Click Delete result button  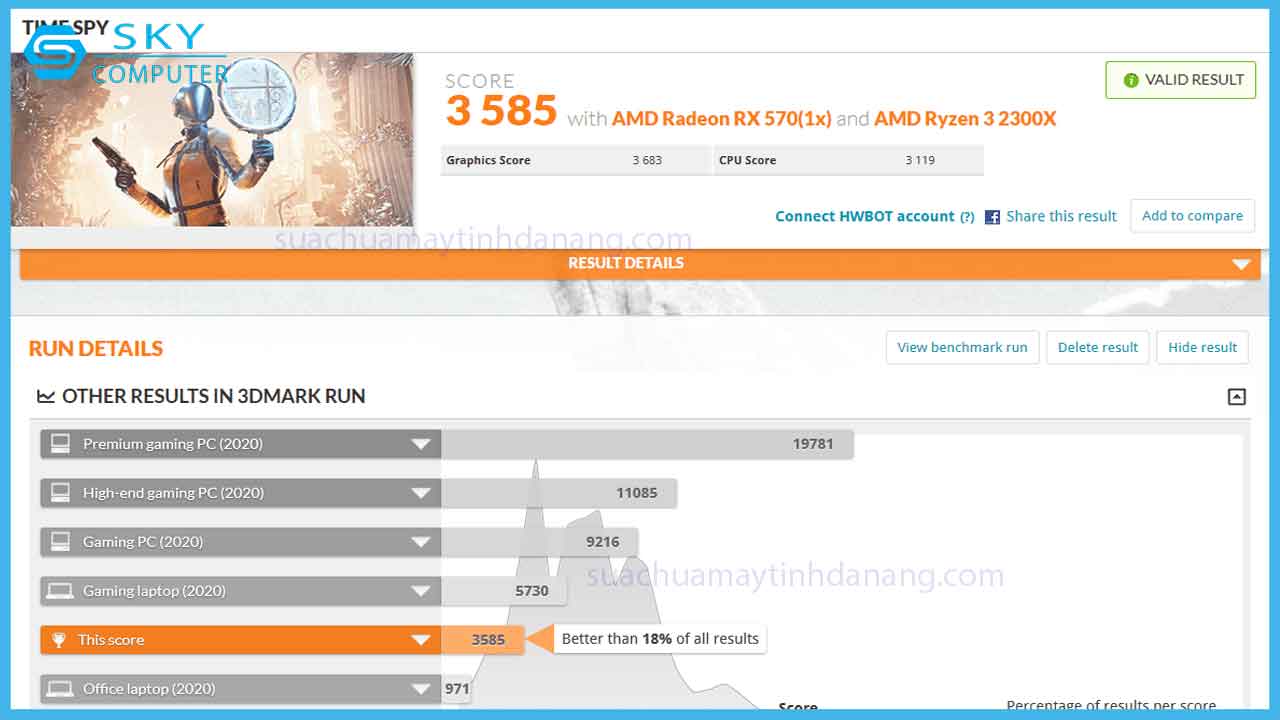click(1098, 347)
